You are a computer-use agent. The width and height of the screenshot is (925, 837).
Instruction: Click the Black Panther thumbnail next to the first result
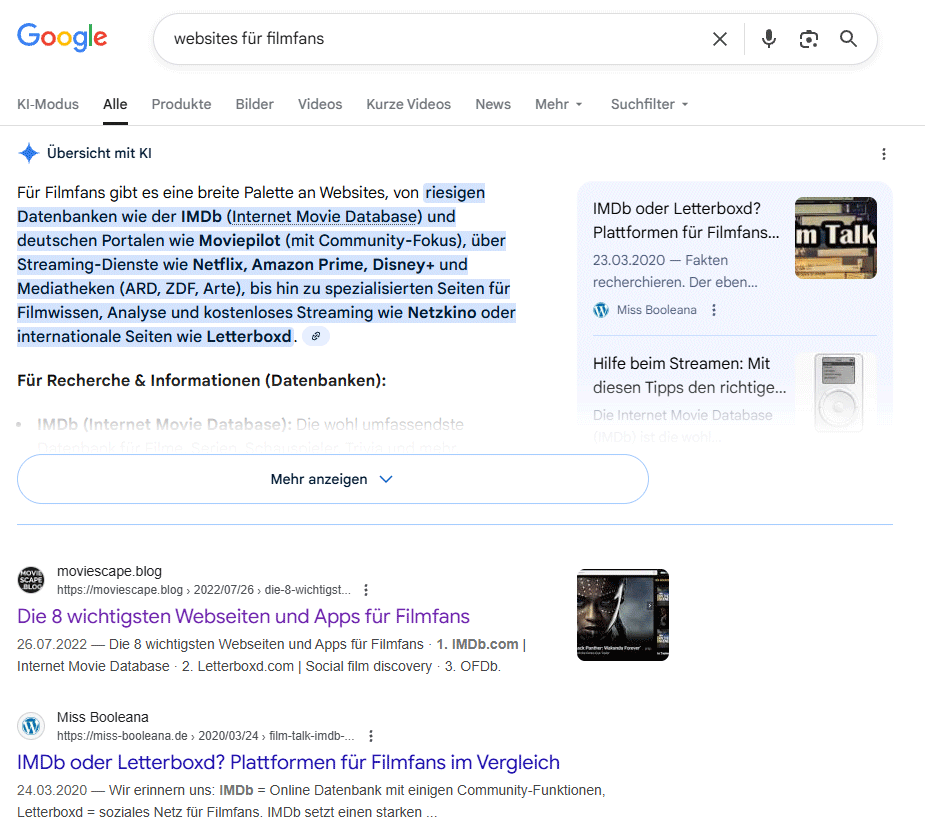pyautogui.click(x=622, y=614)
